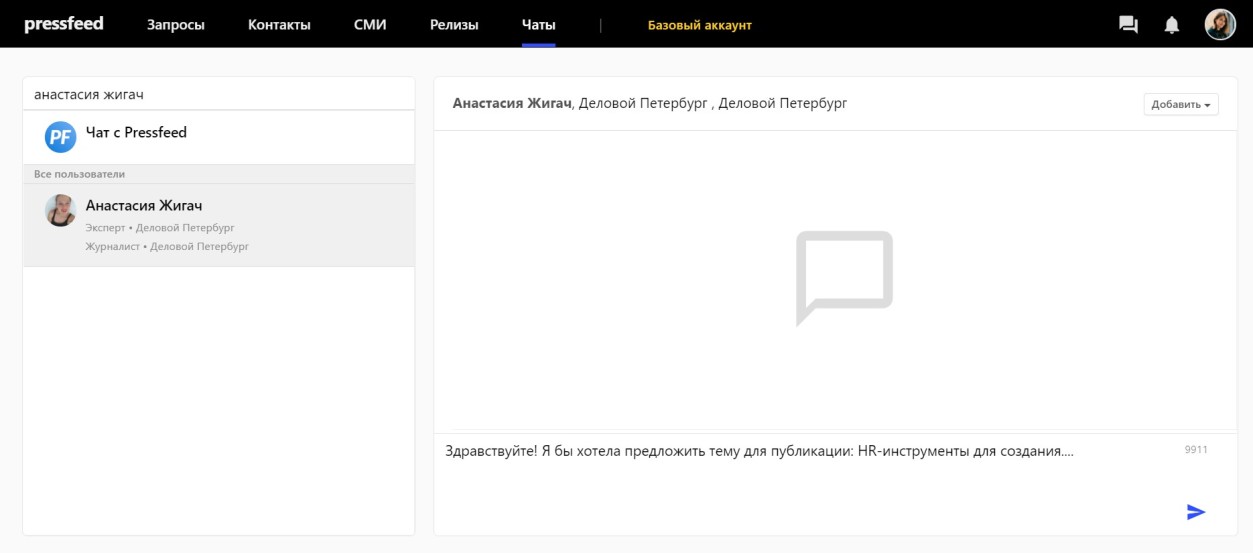Select Анастасия Жигач name in user list
This screenshot has width=1253, height=553.
(x=144, y=205)
